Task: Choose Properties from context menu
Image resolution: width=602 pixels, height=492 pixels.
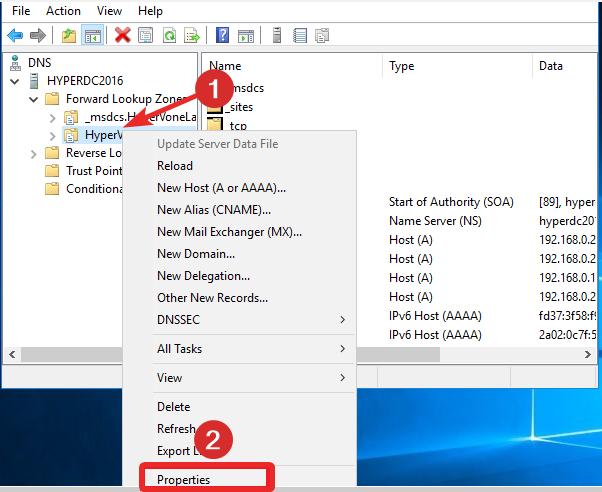Action: (x=184, y=480)
